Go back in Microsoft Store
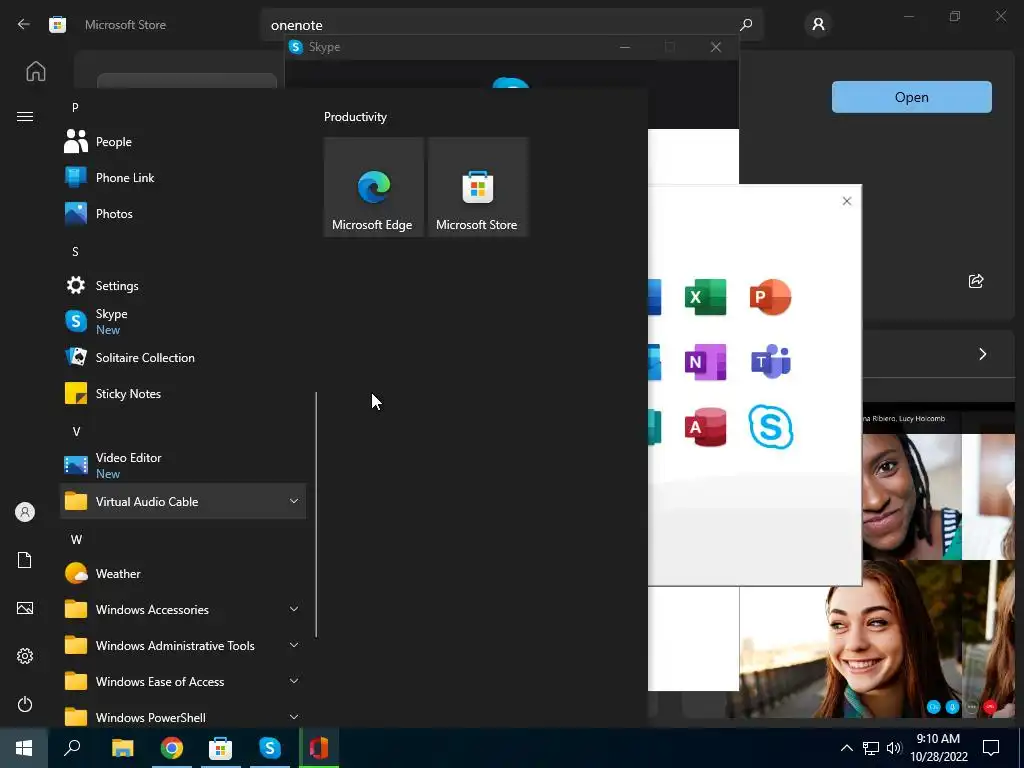Image resolution: width=1024 pixels, height=768 pixels. (24, 25)
